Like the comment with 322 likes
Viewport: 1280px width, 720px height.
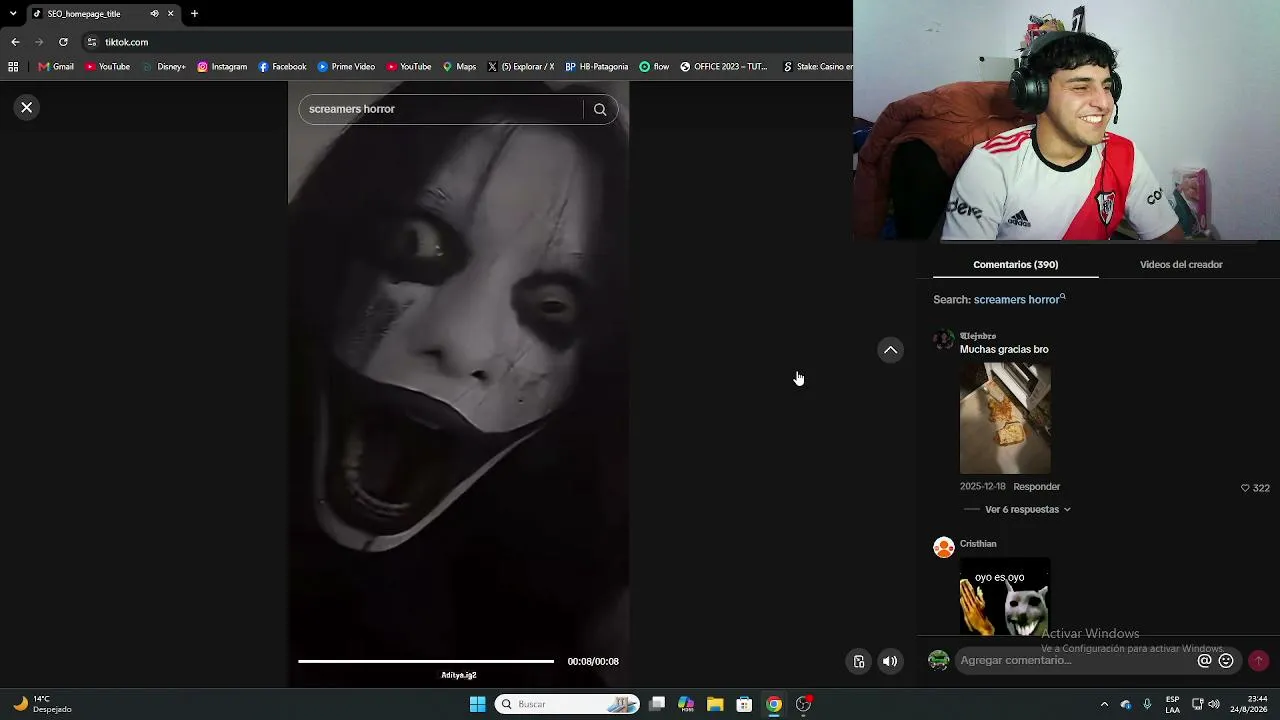[1245, 488]
